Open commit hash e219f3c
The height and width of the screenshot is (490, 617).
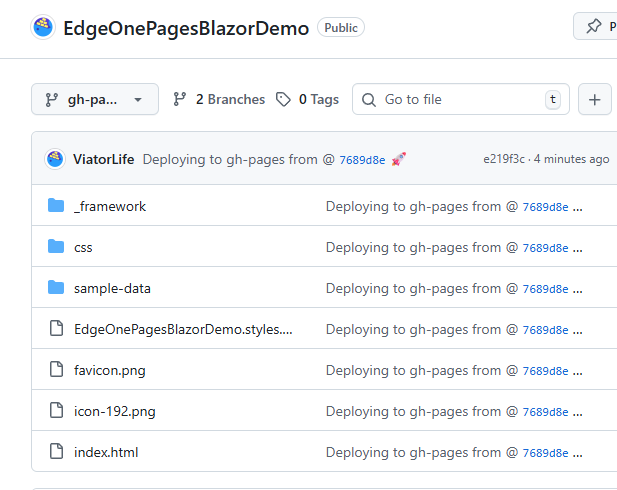(x=504, y=159)
